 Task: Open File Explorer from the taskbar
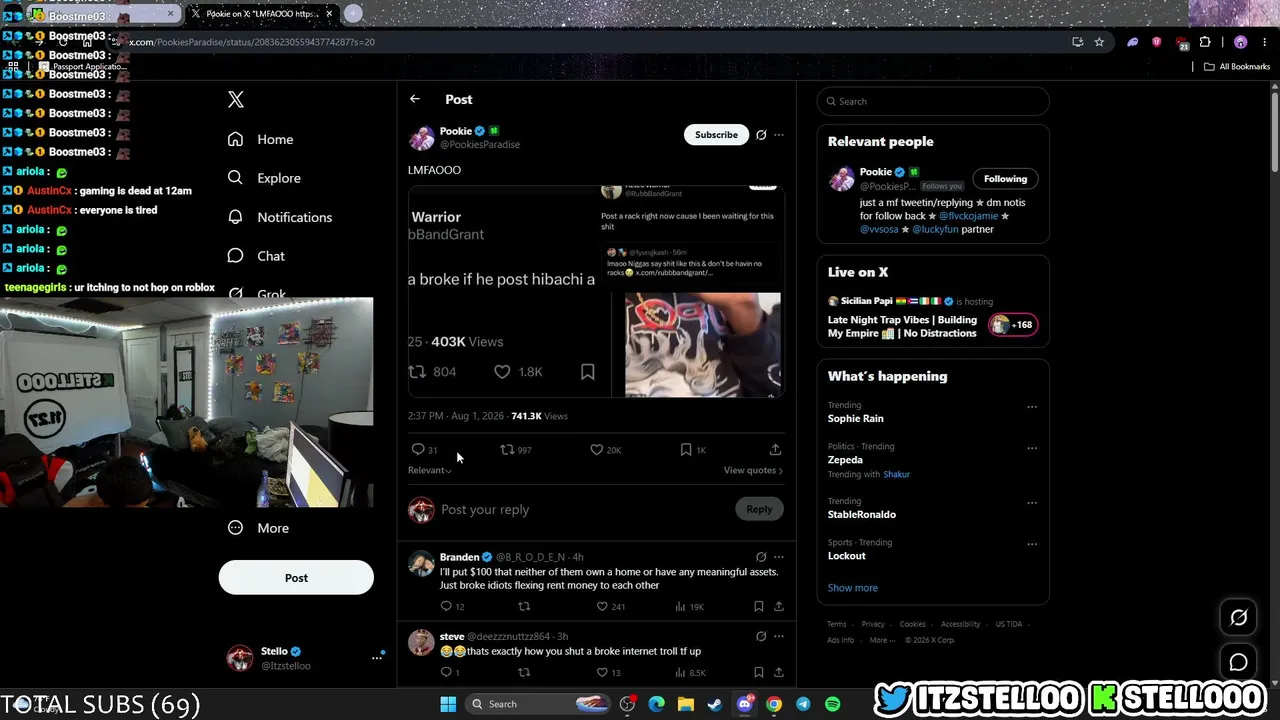pyautogui.click(x=686, y=704)
